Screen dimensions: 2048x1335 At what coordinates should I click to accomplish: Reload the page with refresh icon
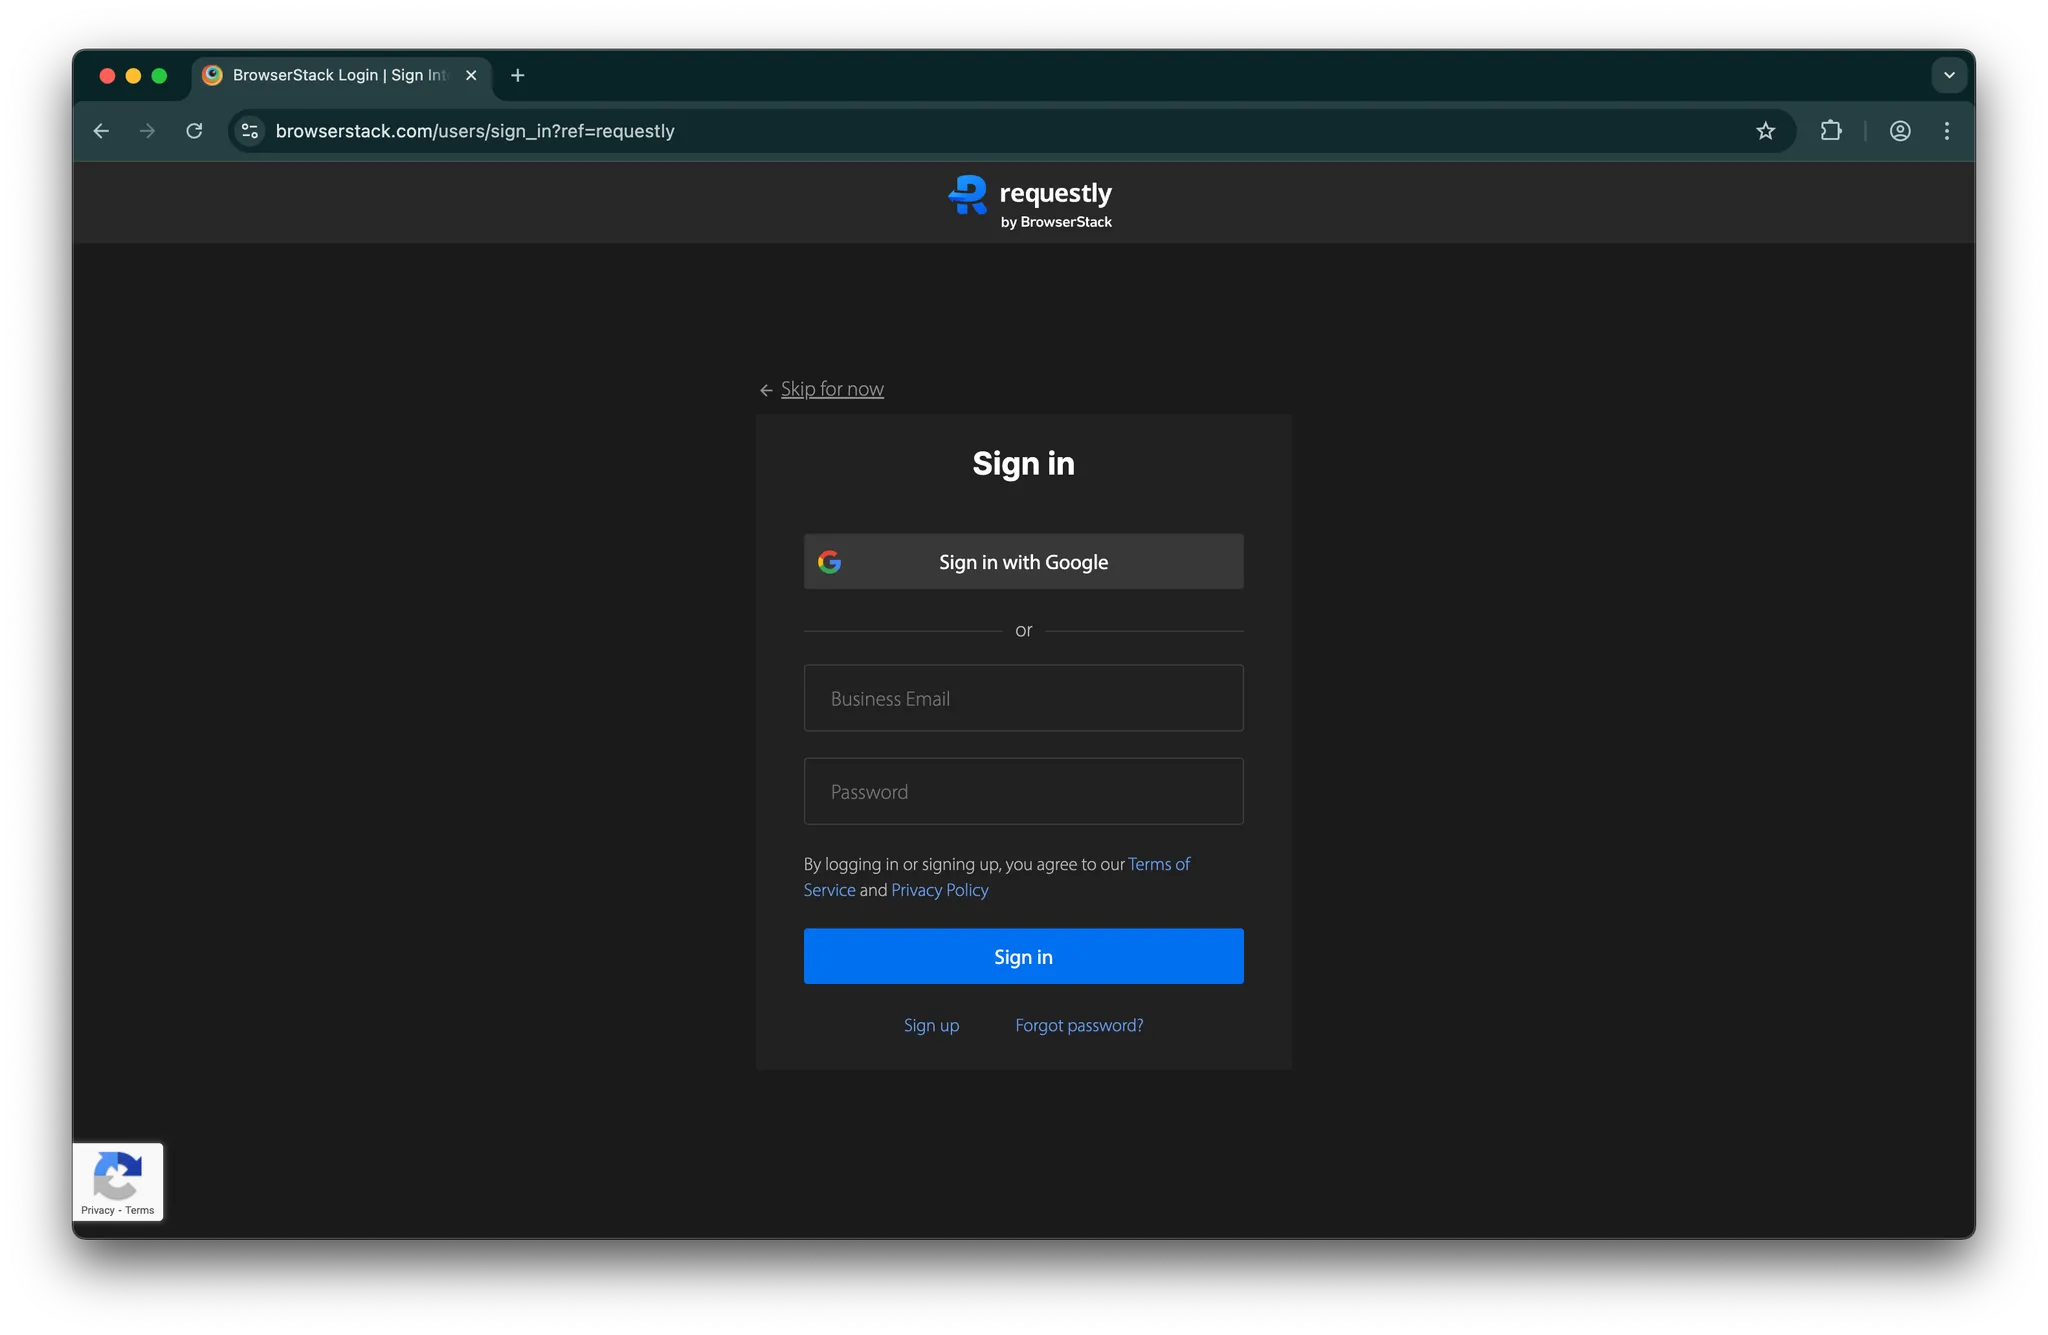point(194,131)
